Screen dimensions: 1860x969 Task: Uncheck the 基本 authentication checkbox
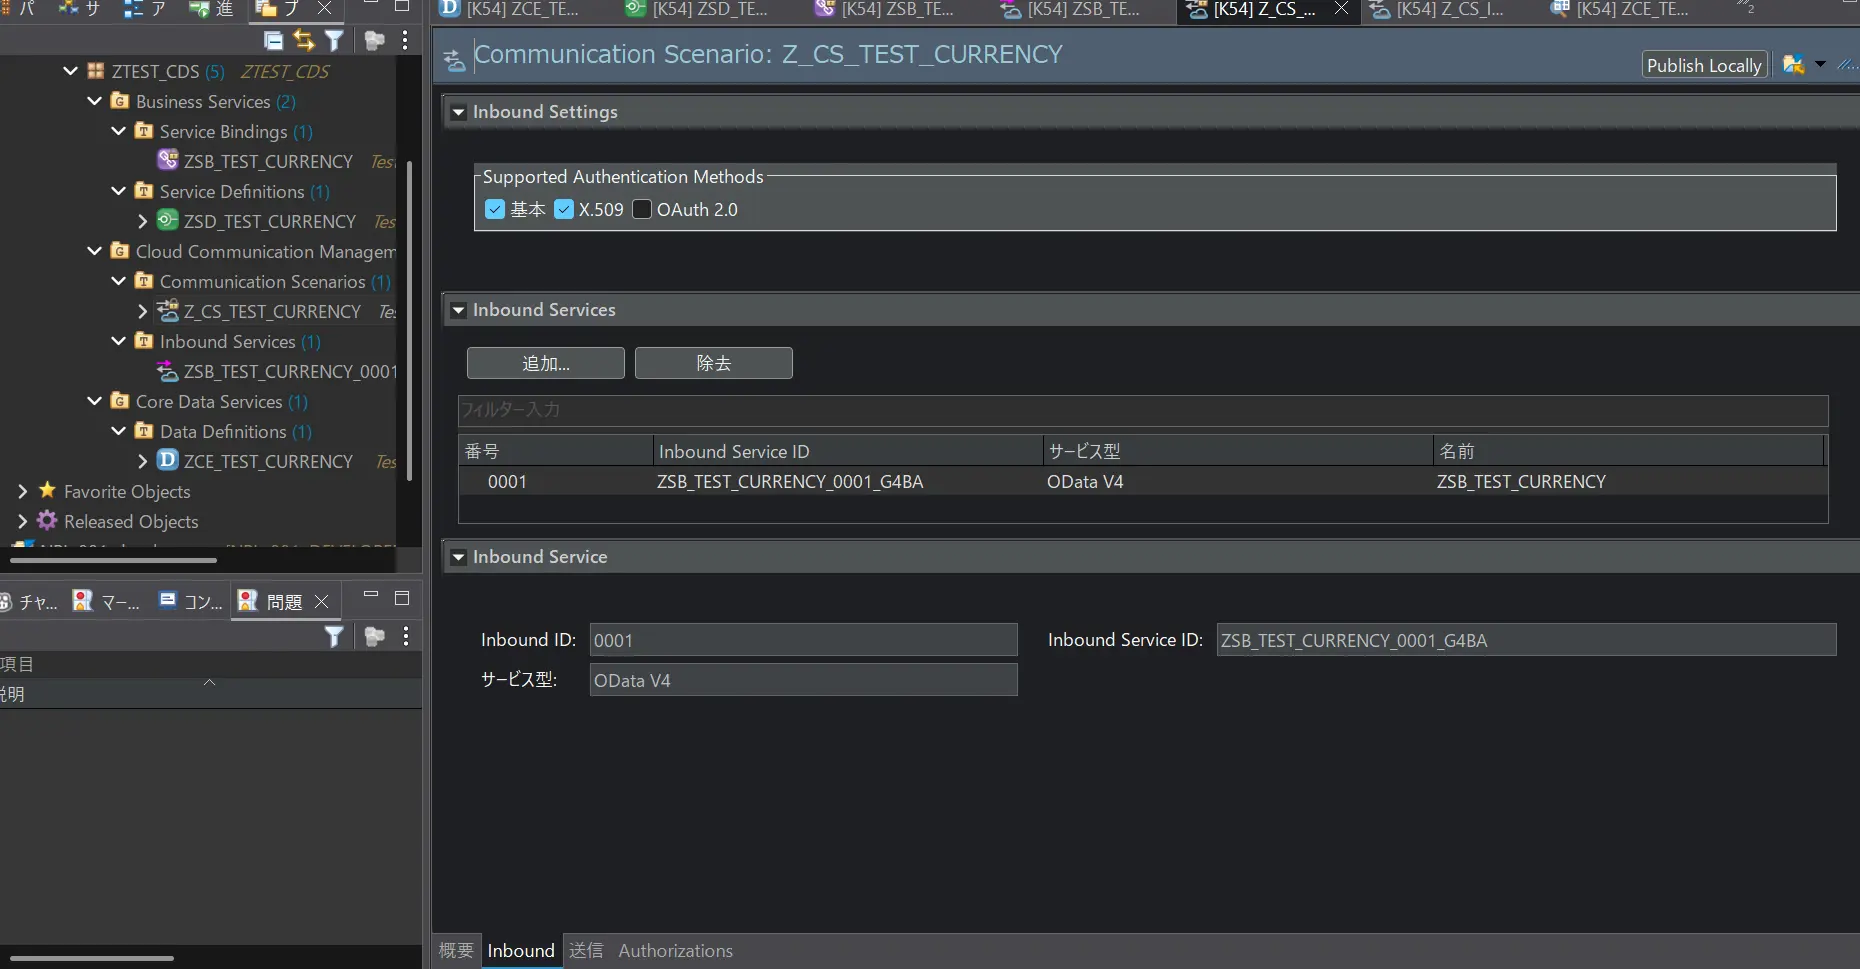coord(495,209)
